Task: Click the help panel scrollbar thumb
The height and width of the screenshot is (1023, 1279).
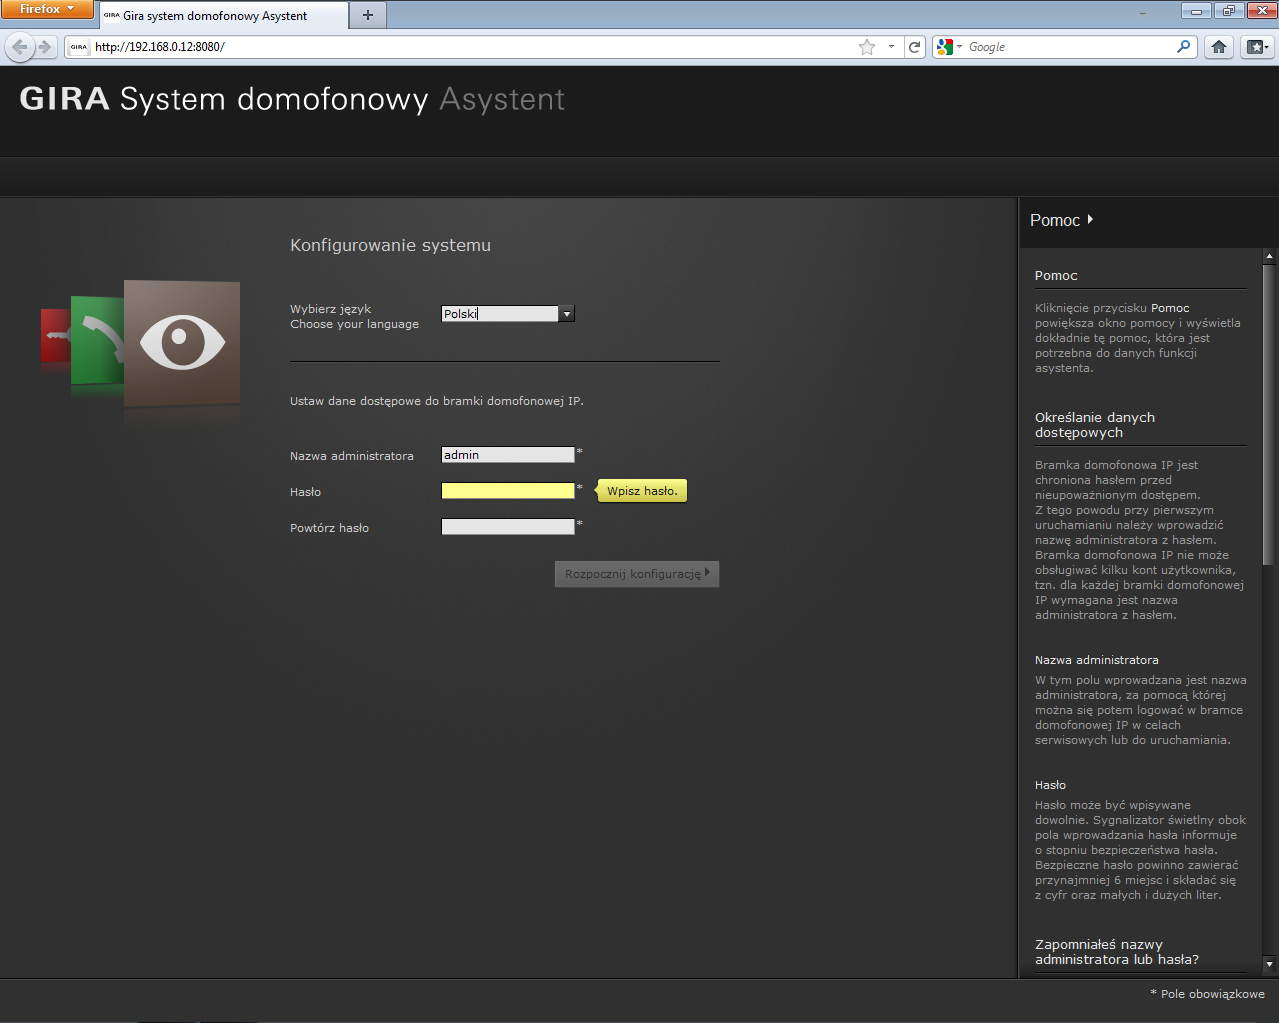Action: point(1270,415)
